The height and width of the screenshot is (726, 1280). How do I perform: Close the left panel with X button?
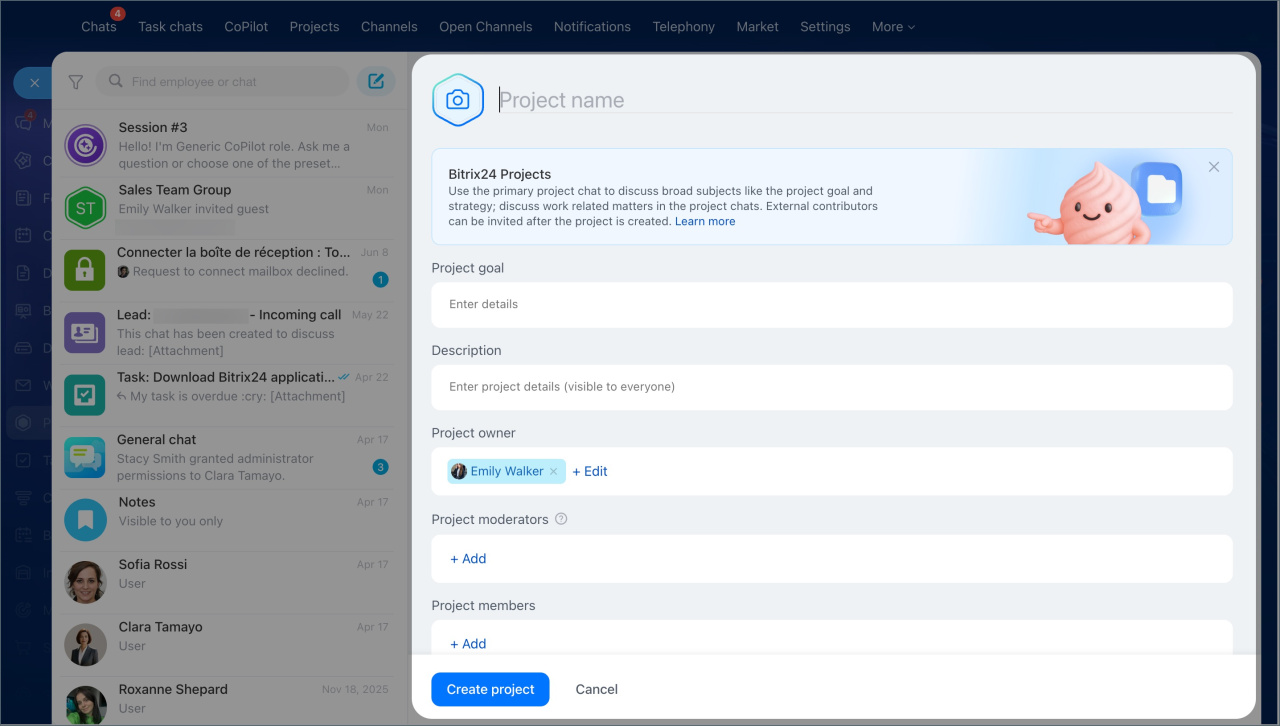point(33,83)
